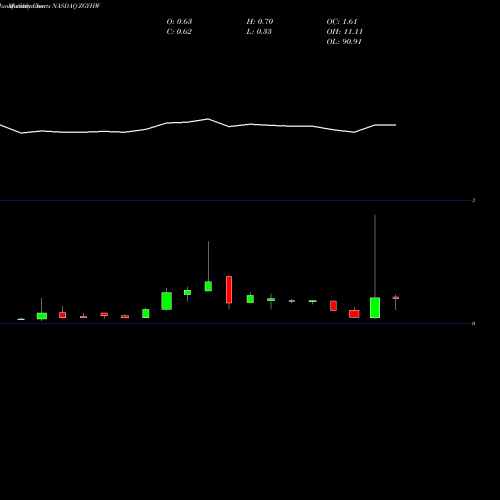Click the upper blue gridline axis label
Viewport: 500px width, 500px height.
pyautogui.click(x=473, y=200)
